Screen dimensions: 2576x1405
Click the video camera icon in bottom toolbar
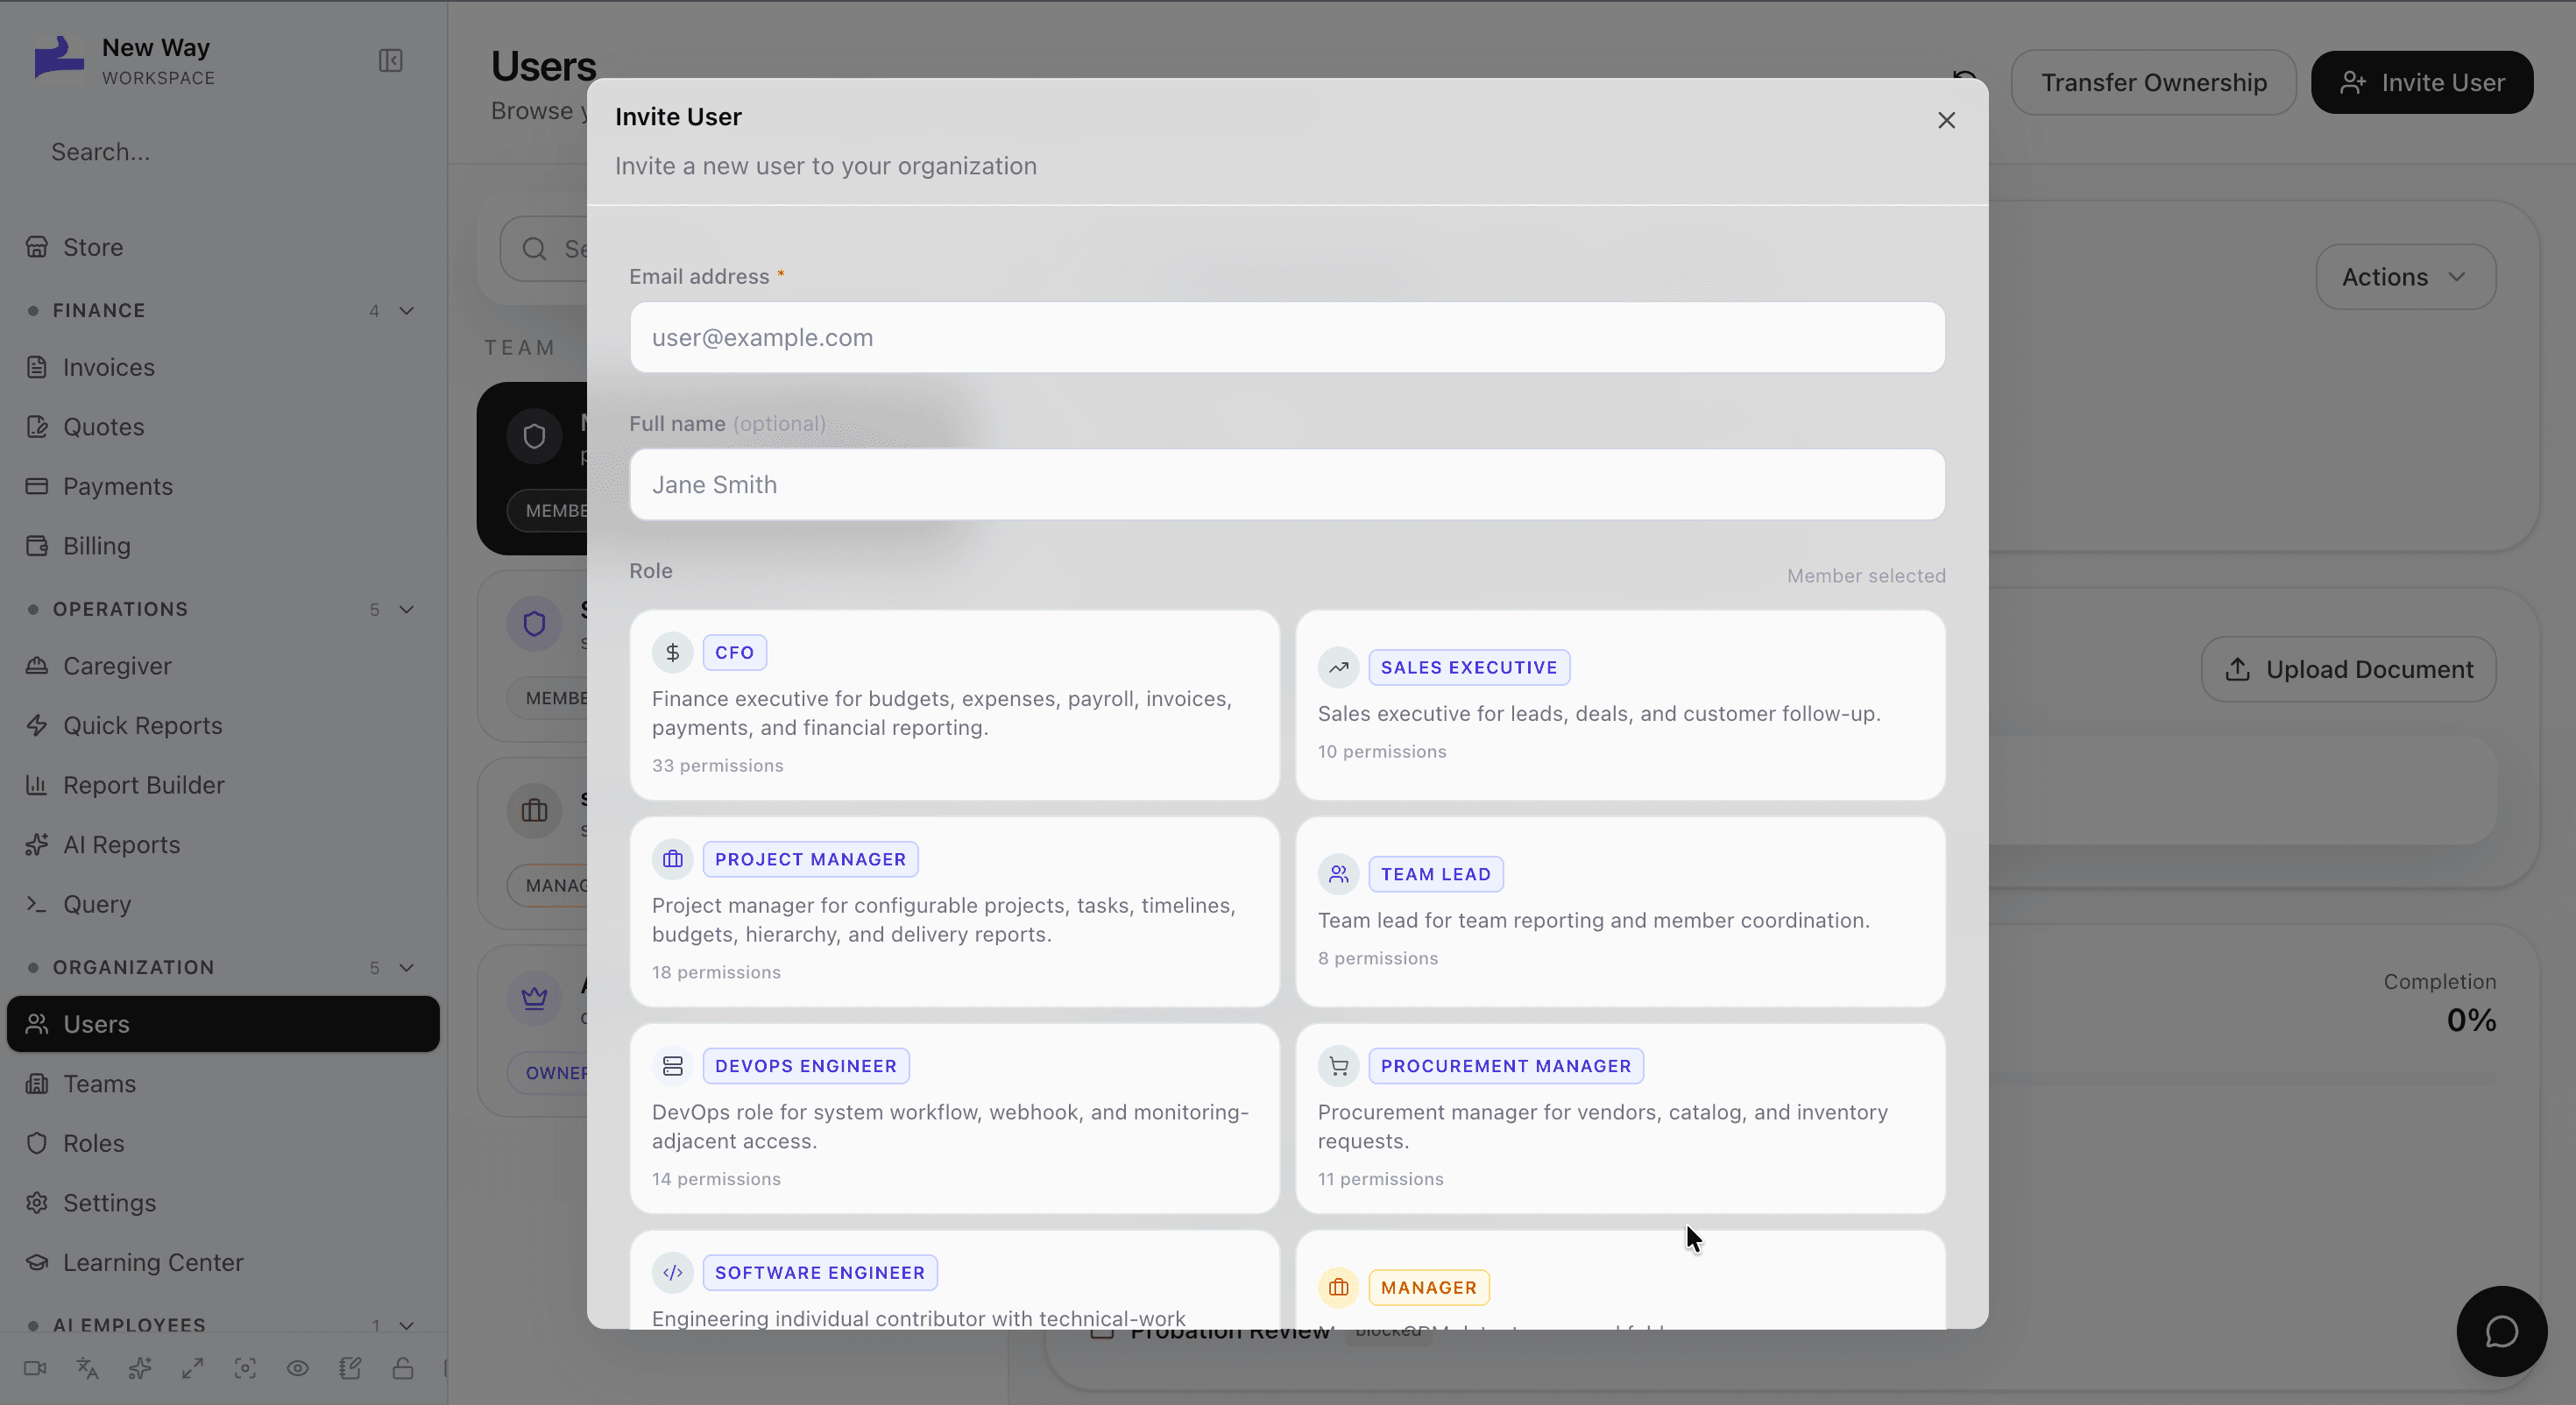pos(35,1368)
